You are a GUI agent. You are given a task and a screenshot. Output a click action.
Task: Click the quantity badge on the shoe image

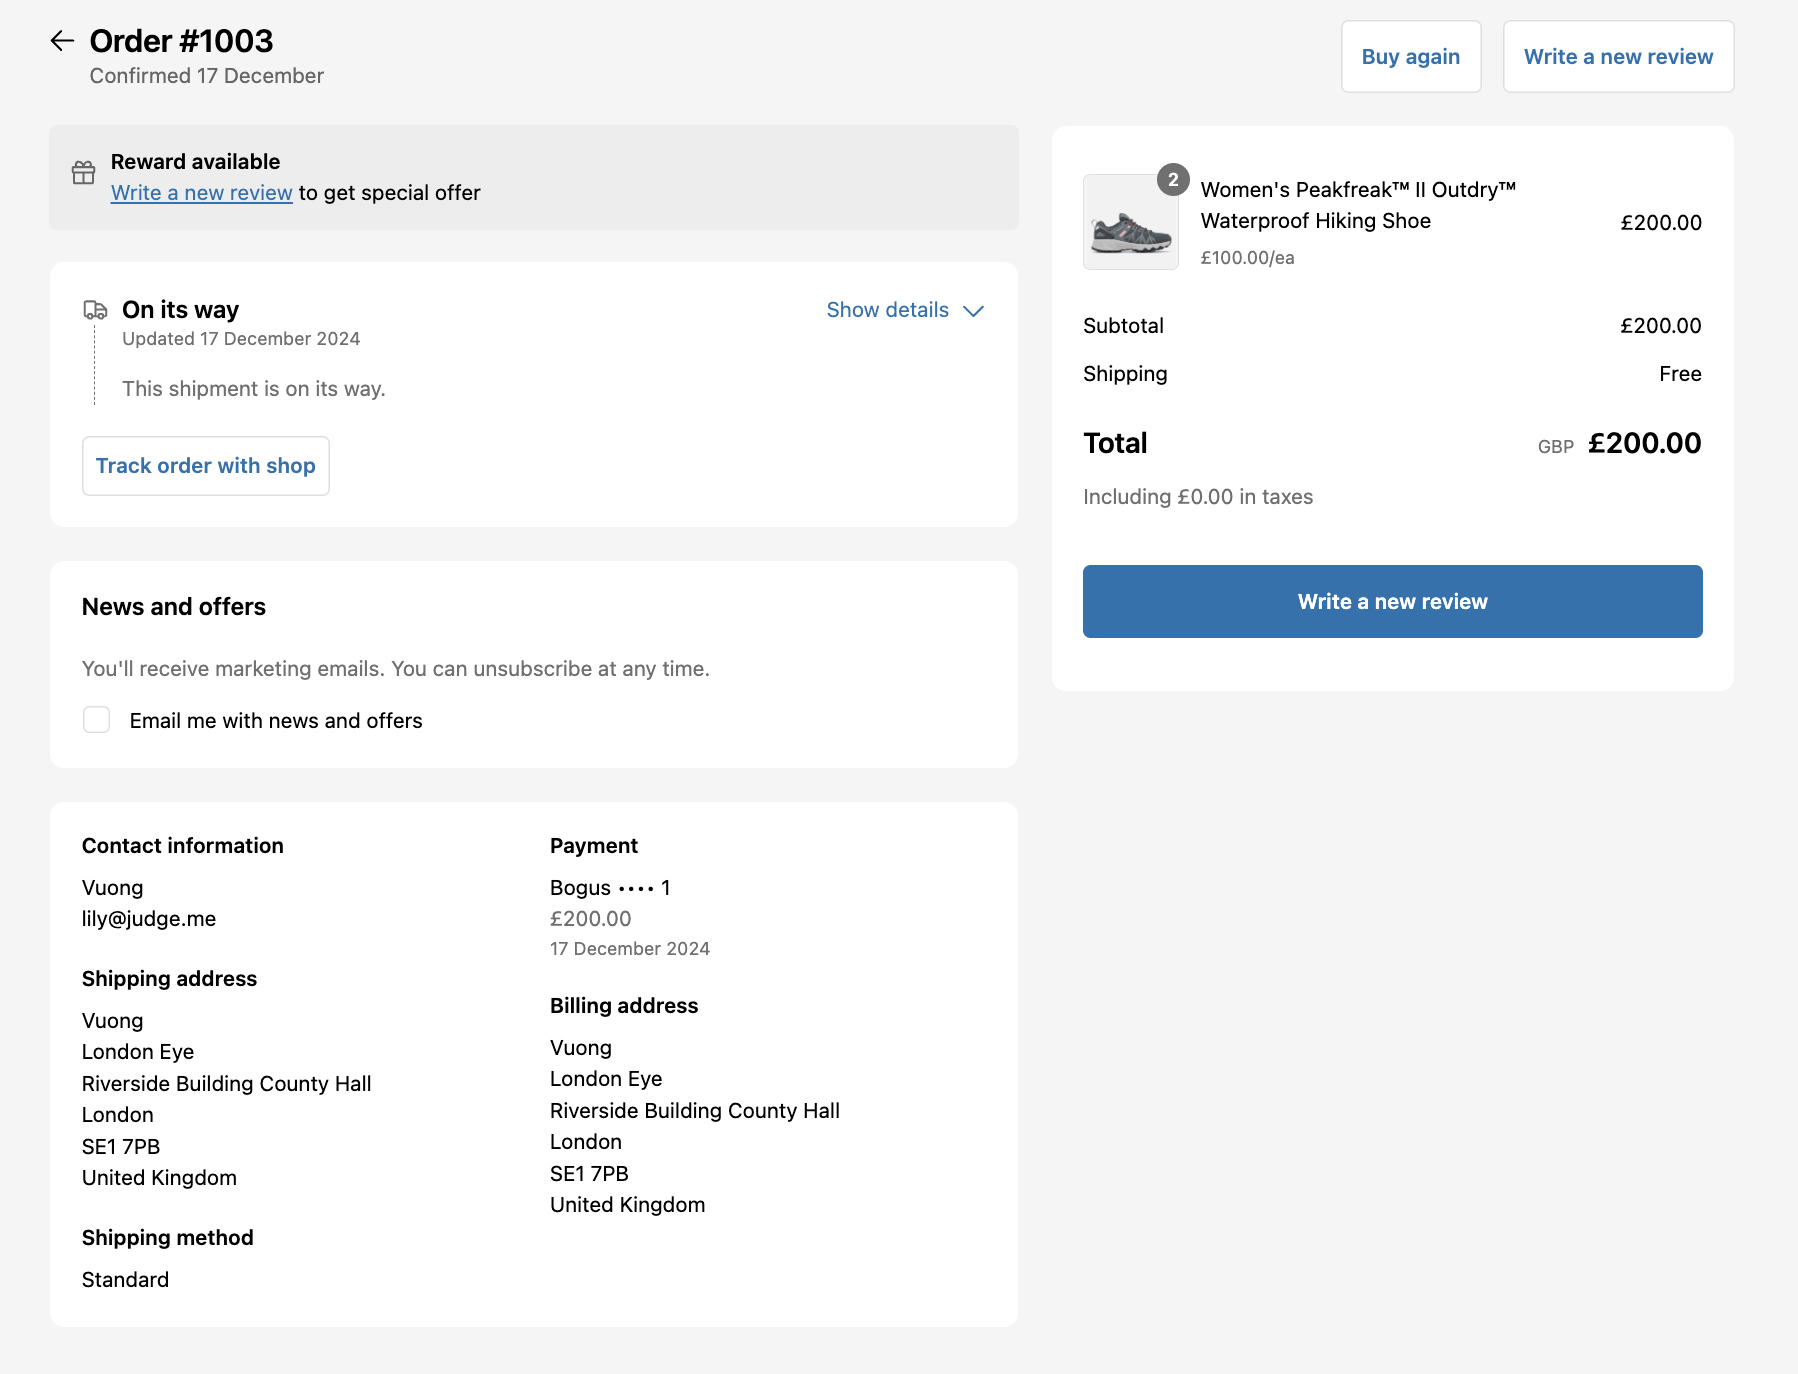tap(1173, 180)
